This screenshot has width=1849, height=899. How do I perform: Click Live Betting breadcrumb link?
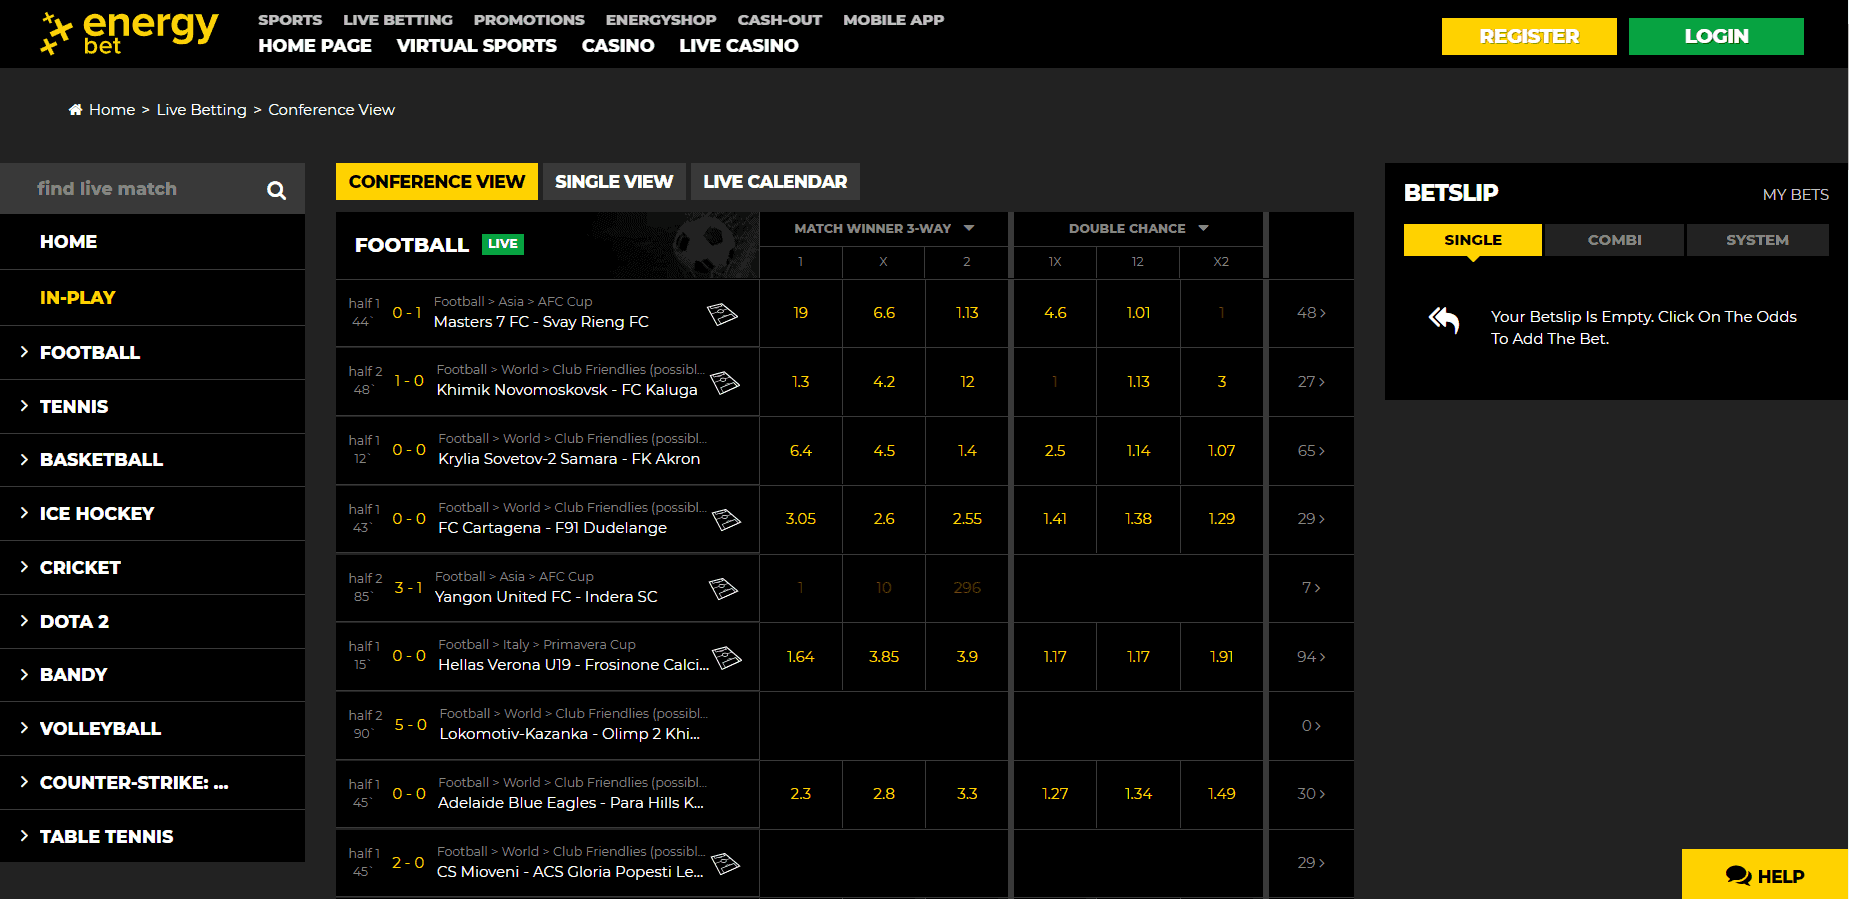pos(201,110)
